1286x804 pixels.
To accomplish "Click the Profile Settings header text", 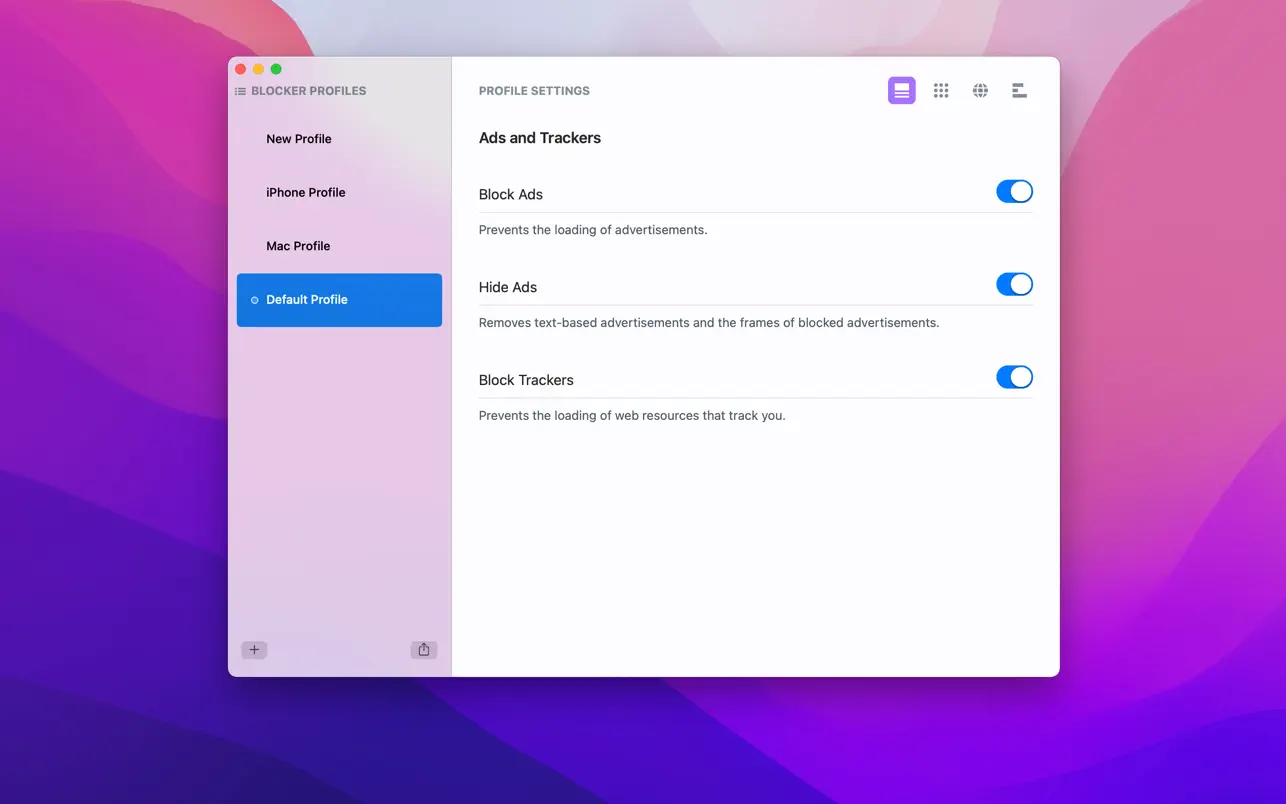I will pos(534,91).
